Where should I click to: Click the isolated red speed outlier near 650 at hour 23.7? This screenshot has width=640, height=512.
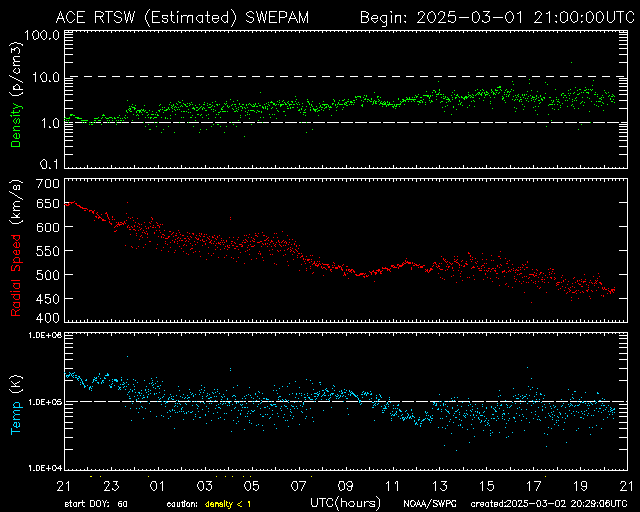(x=127, y=202)
